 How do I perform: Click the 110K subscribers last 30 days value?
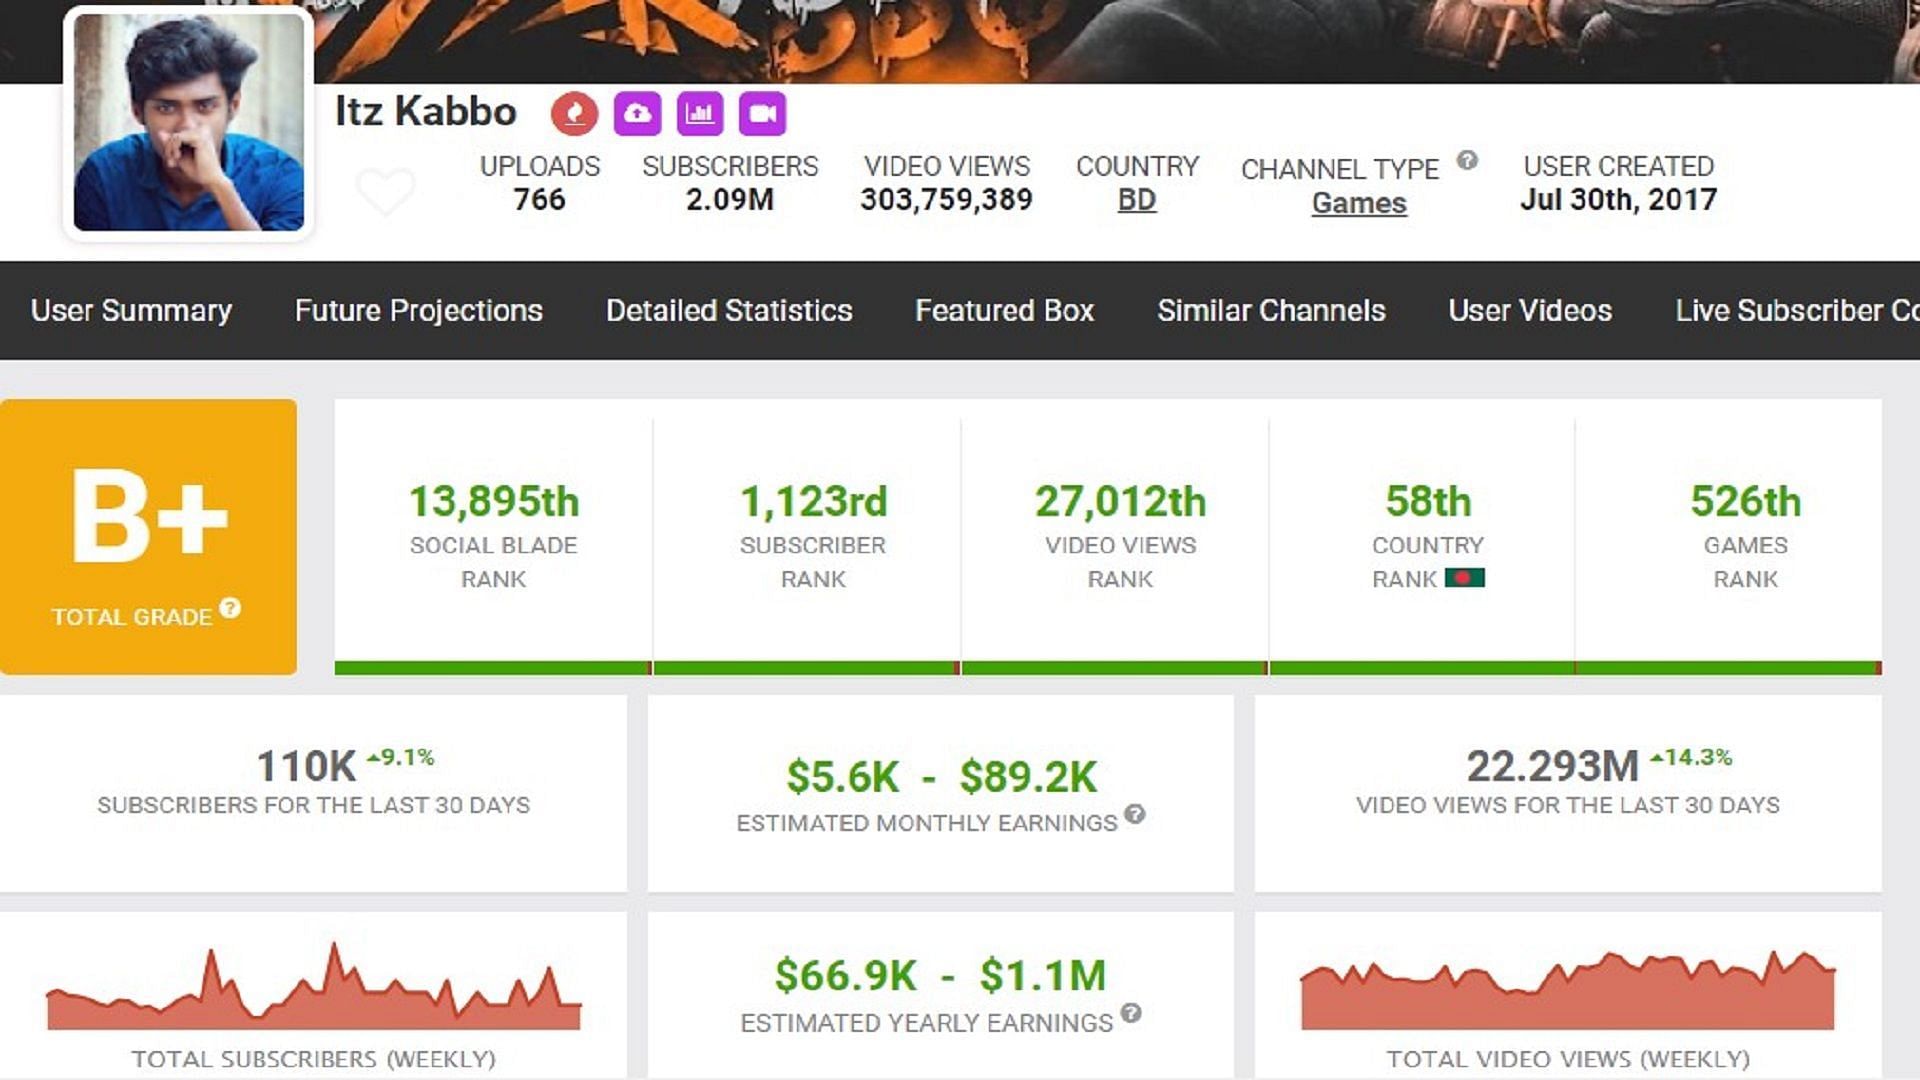click(306, 767)
